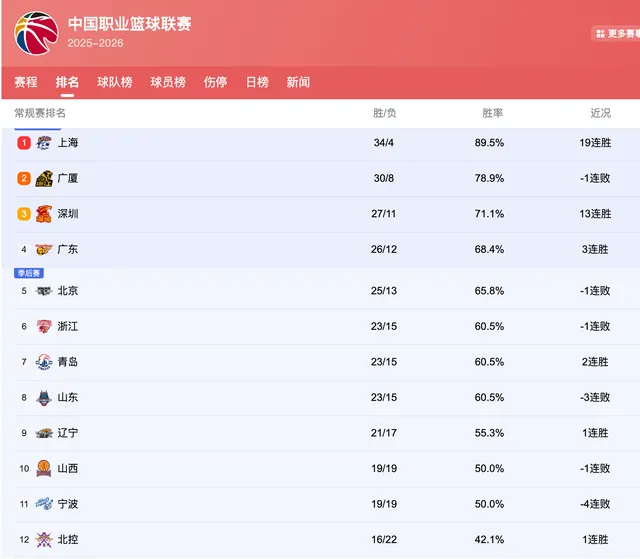
Task: Click the 78.9% win rate value
Action: click(x=489, y=178)
